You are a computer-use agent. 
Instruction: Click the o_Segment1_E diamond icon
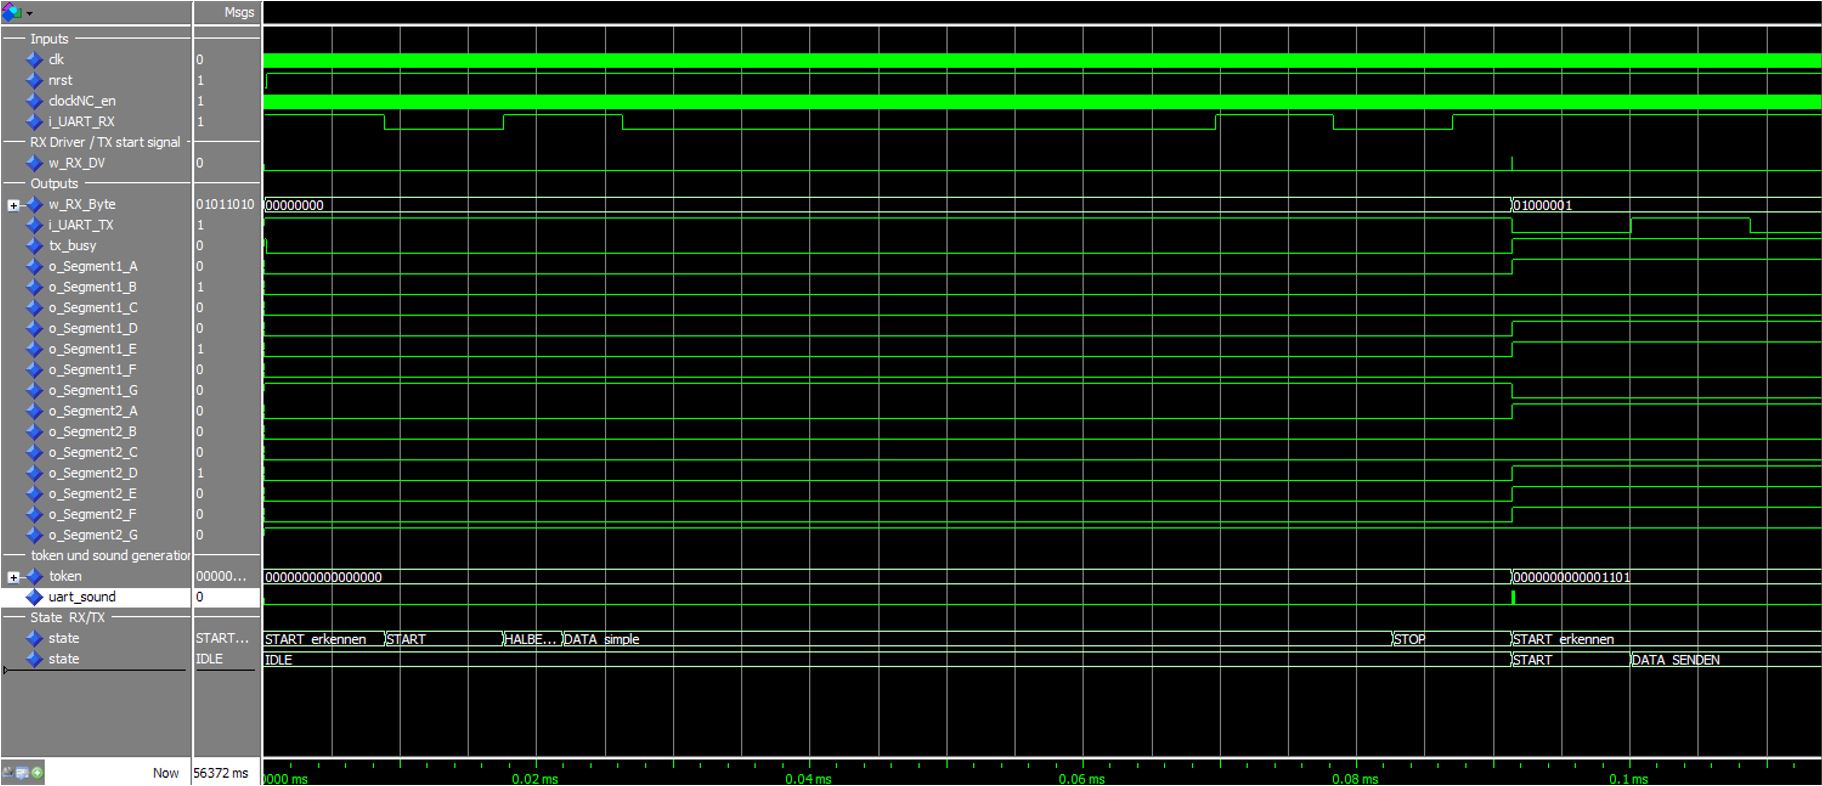click(35, 349)
